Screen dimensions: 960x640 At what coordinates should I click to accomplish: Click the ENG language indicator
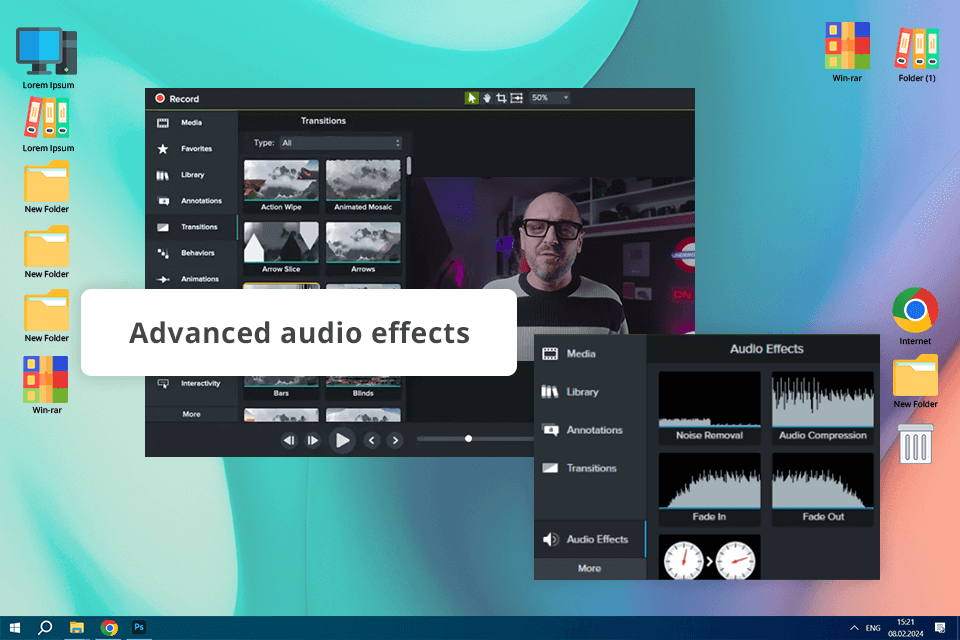pos(873,628)
